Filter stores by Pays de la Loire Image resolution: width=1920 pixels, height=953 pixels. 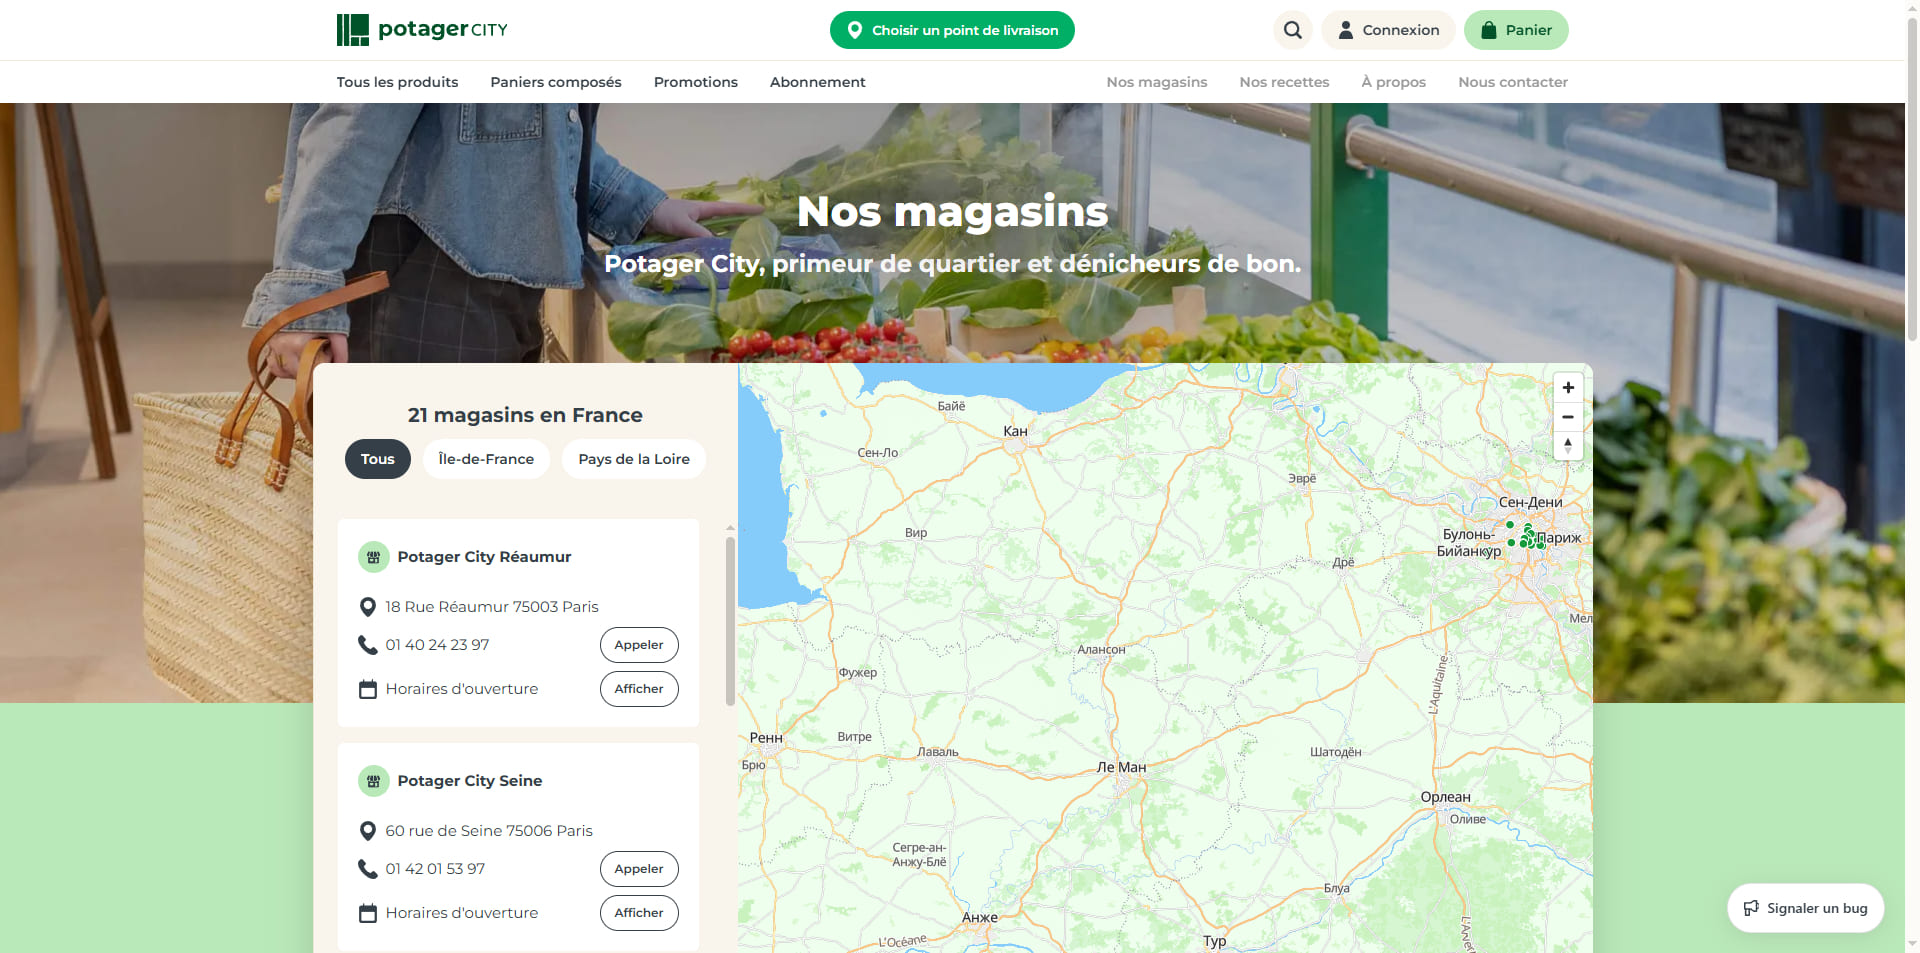[634, 459]
